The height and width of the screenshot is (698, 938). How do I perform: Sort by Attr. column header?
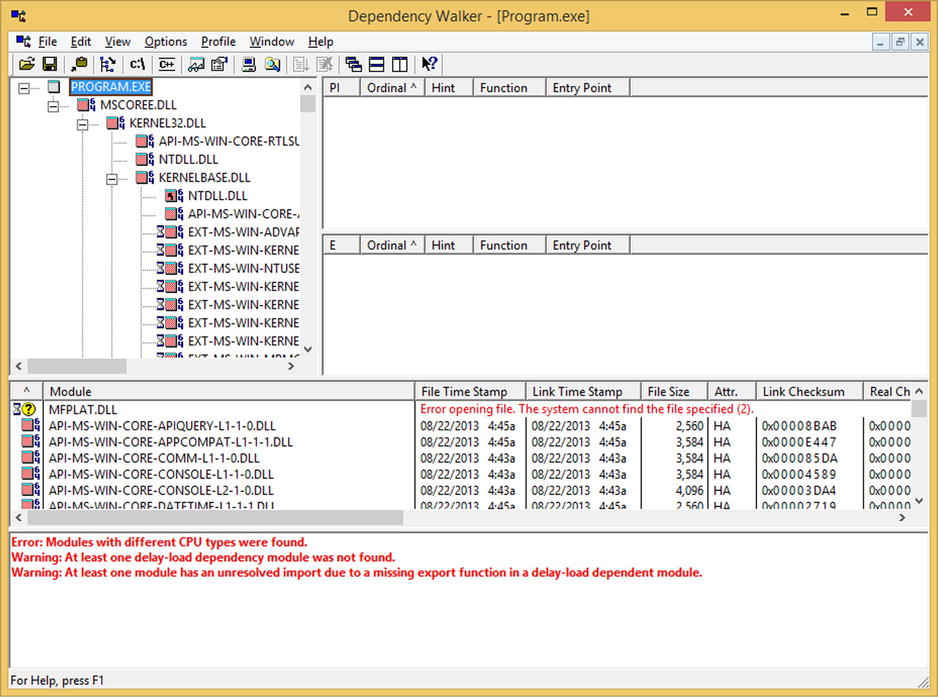pos(732,392)
